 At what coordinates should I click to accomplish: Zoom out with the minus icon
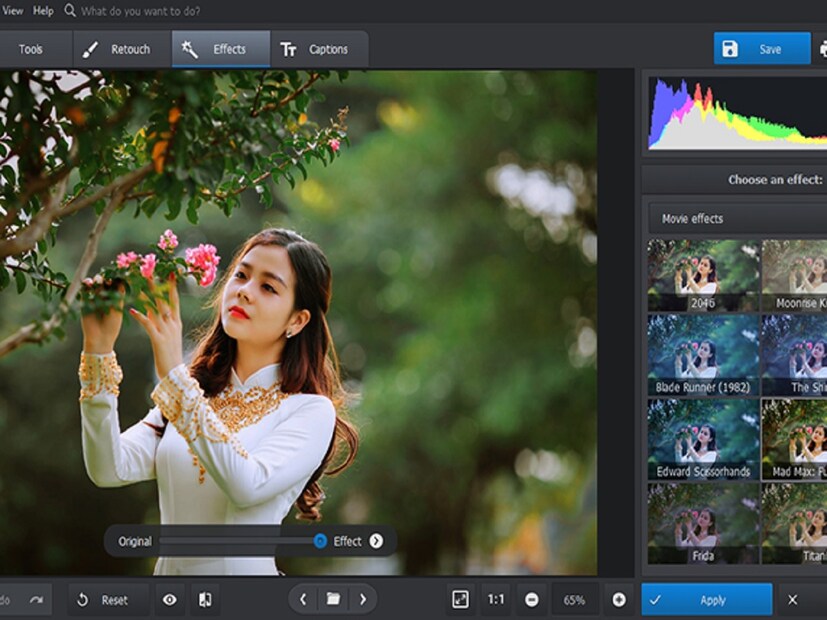[532, 600]
